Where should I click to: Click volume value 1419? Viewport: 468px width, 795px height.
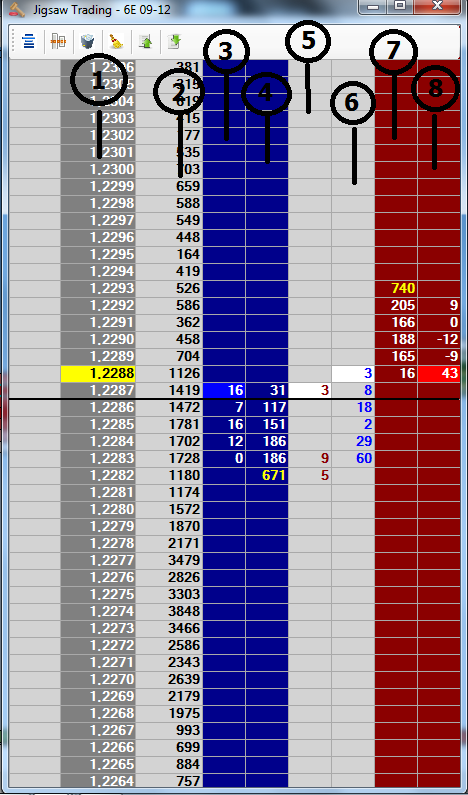[169, 390]
